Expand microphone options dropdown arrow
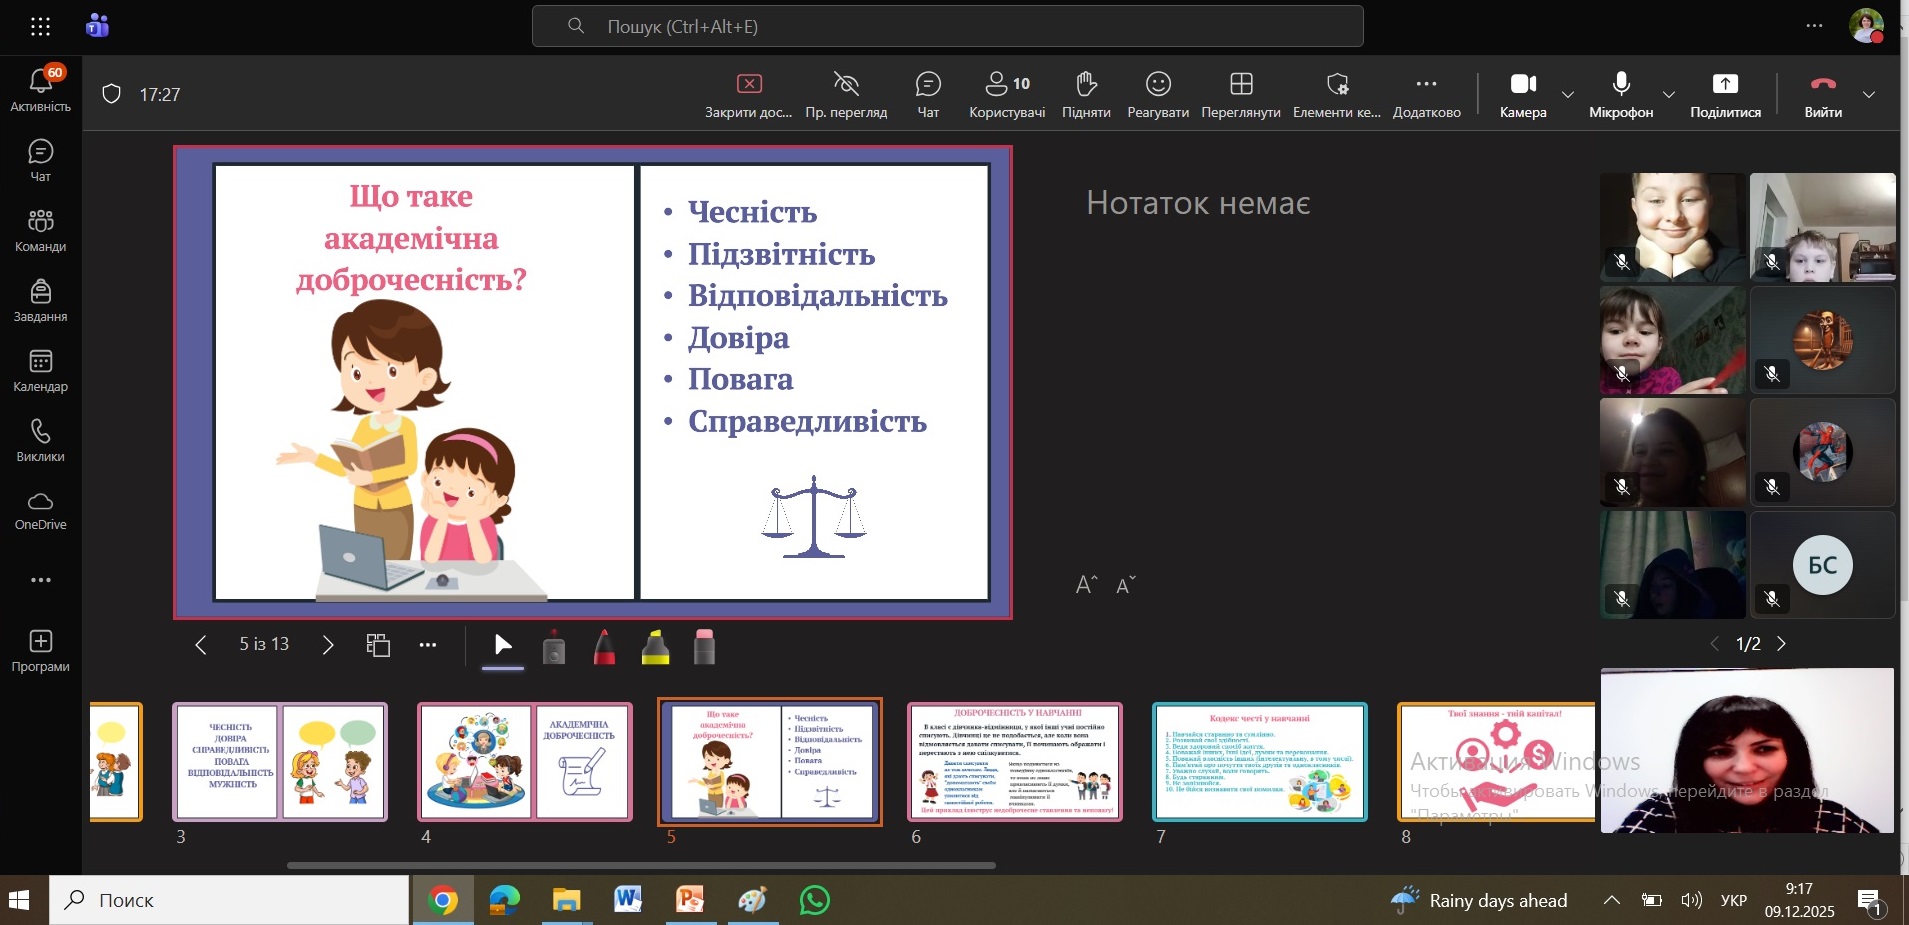 (1668, 94)
